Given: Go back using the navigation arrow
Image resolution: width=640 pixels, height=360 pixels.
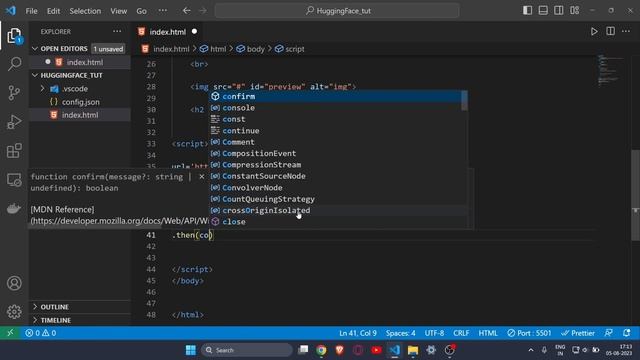Looking at the screenshot, I should (187, 11).
